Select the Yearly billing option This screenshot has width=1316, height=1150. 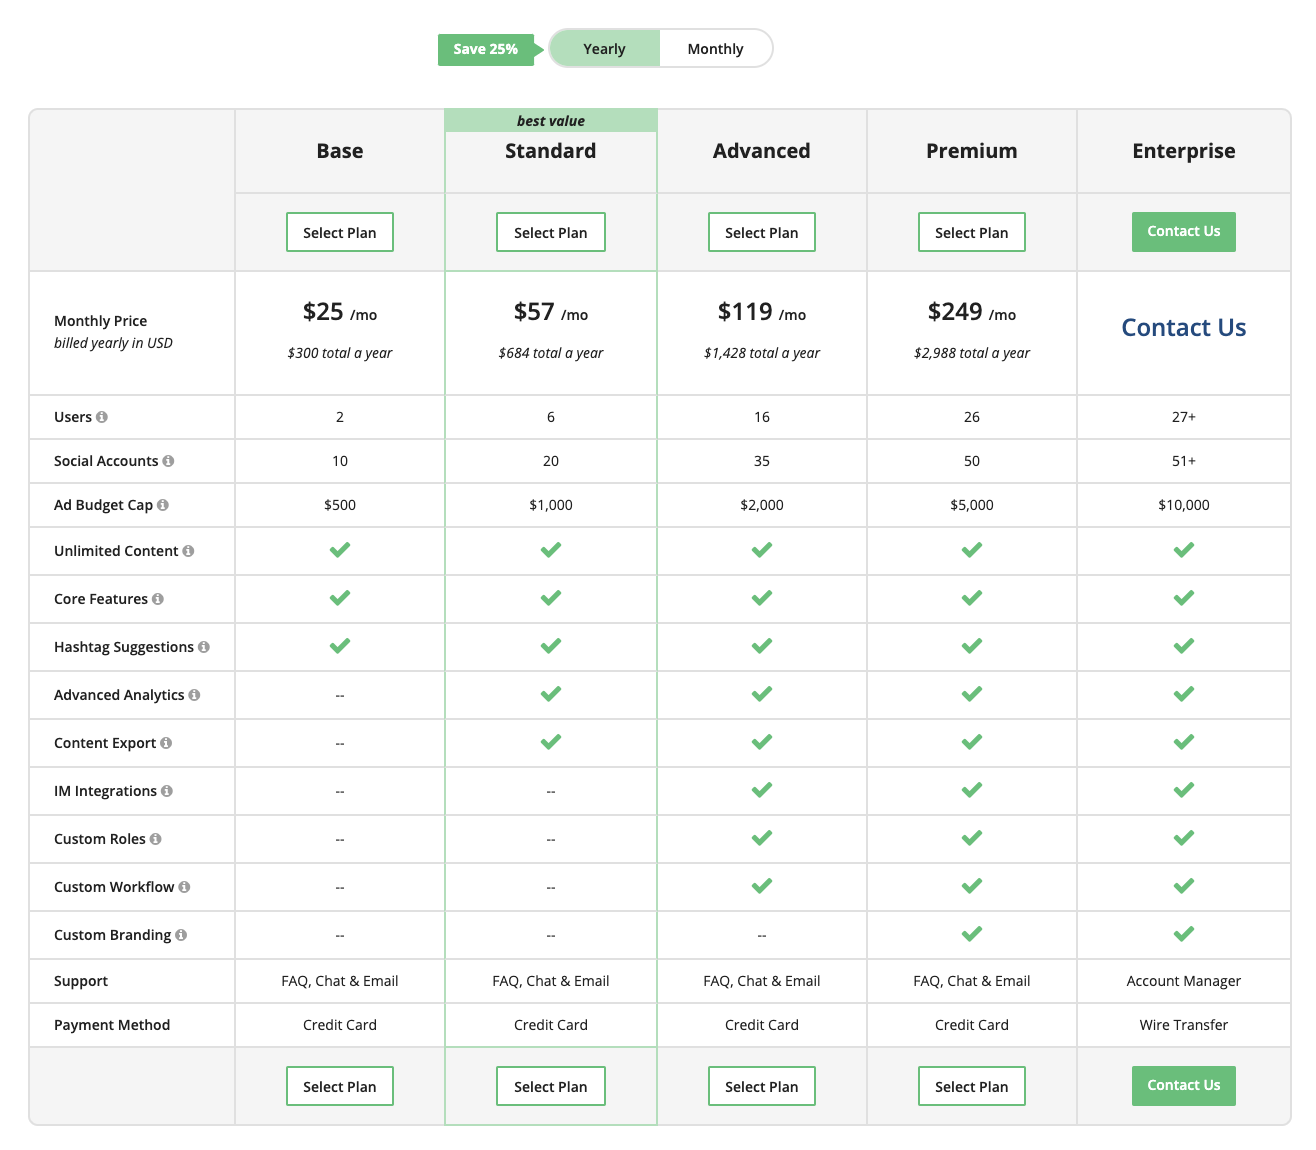click(604, 49)
